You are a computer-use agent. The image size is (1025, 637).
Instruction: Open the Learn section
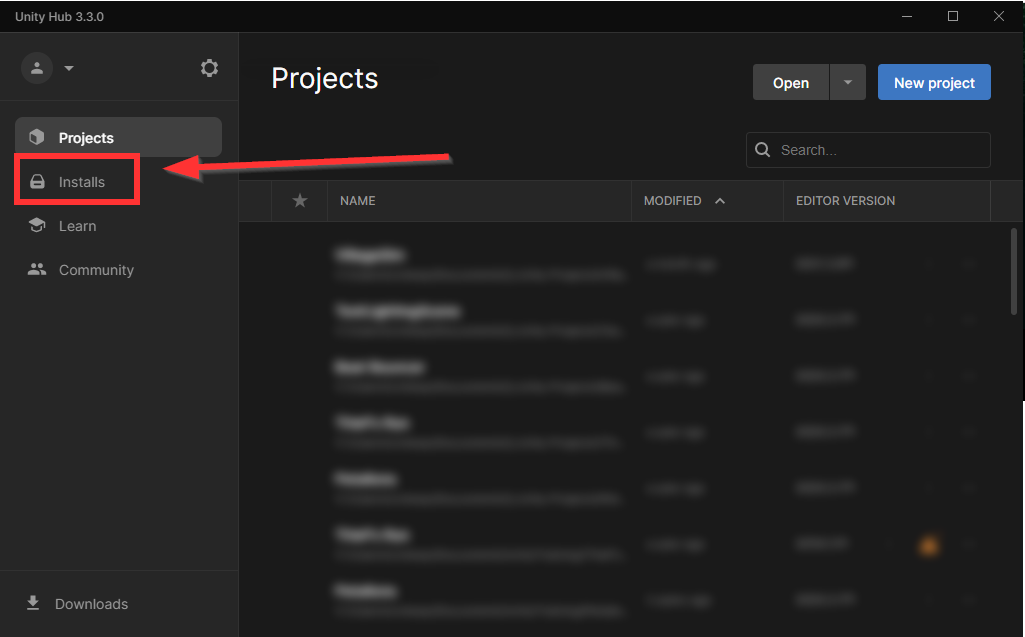(x=77, y=226)
